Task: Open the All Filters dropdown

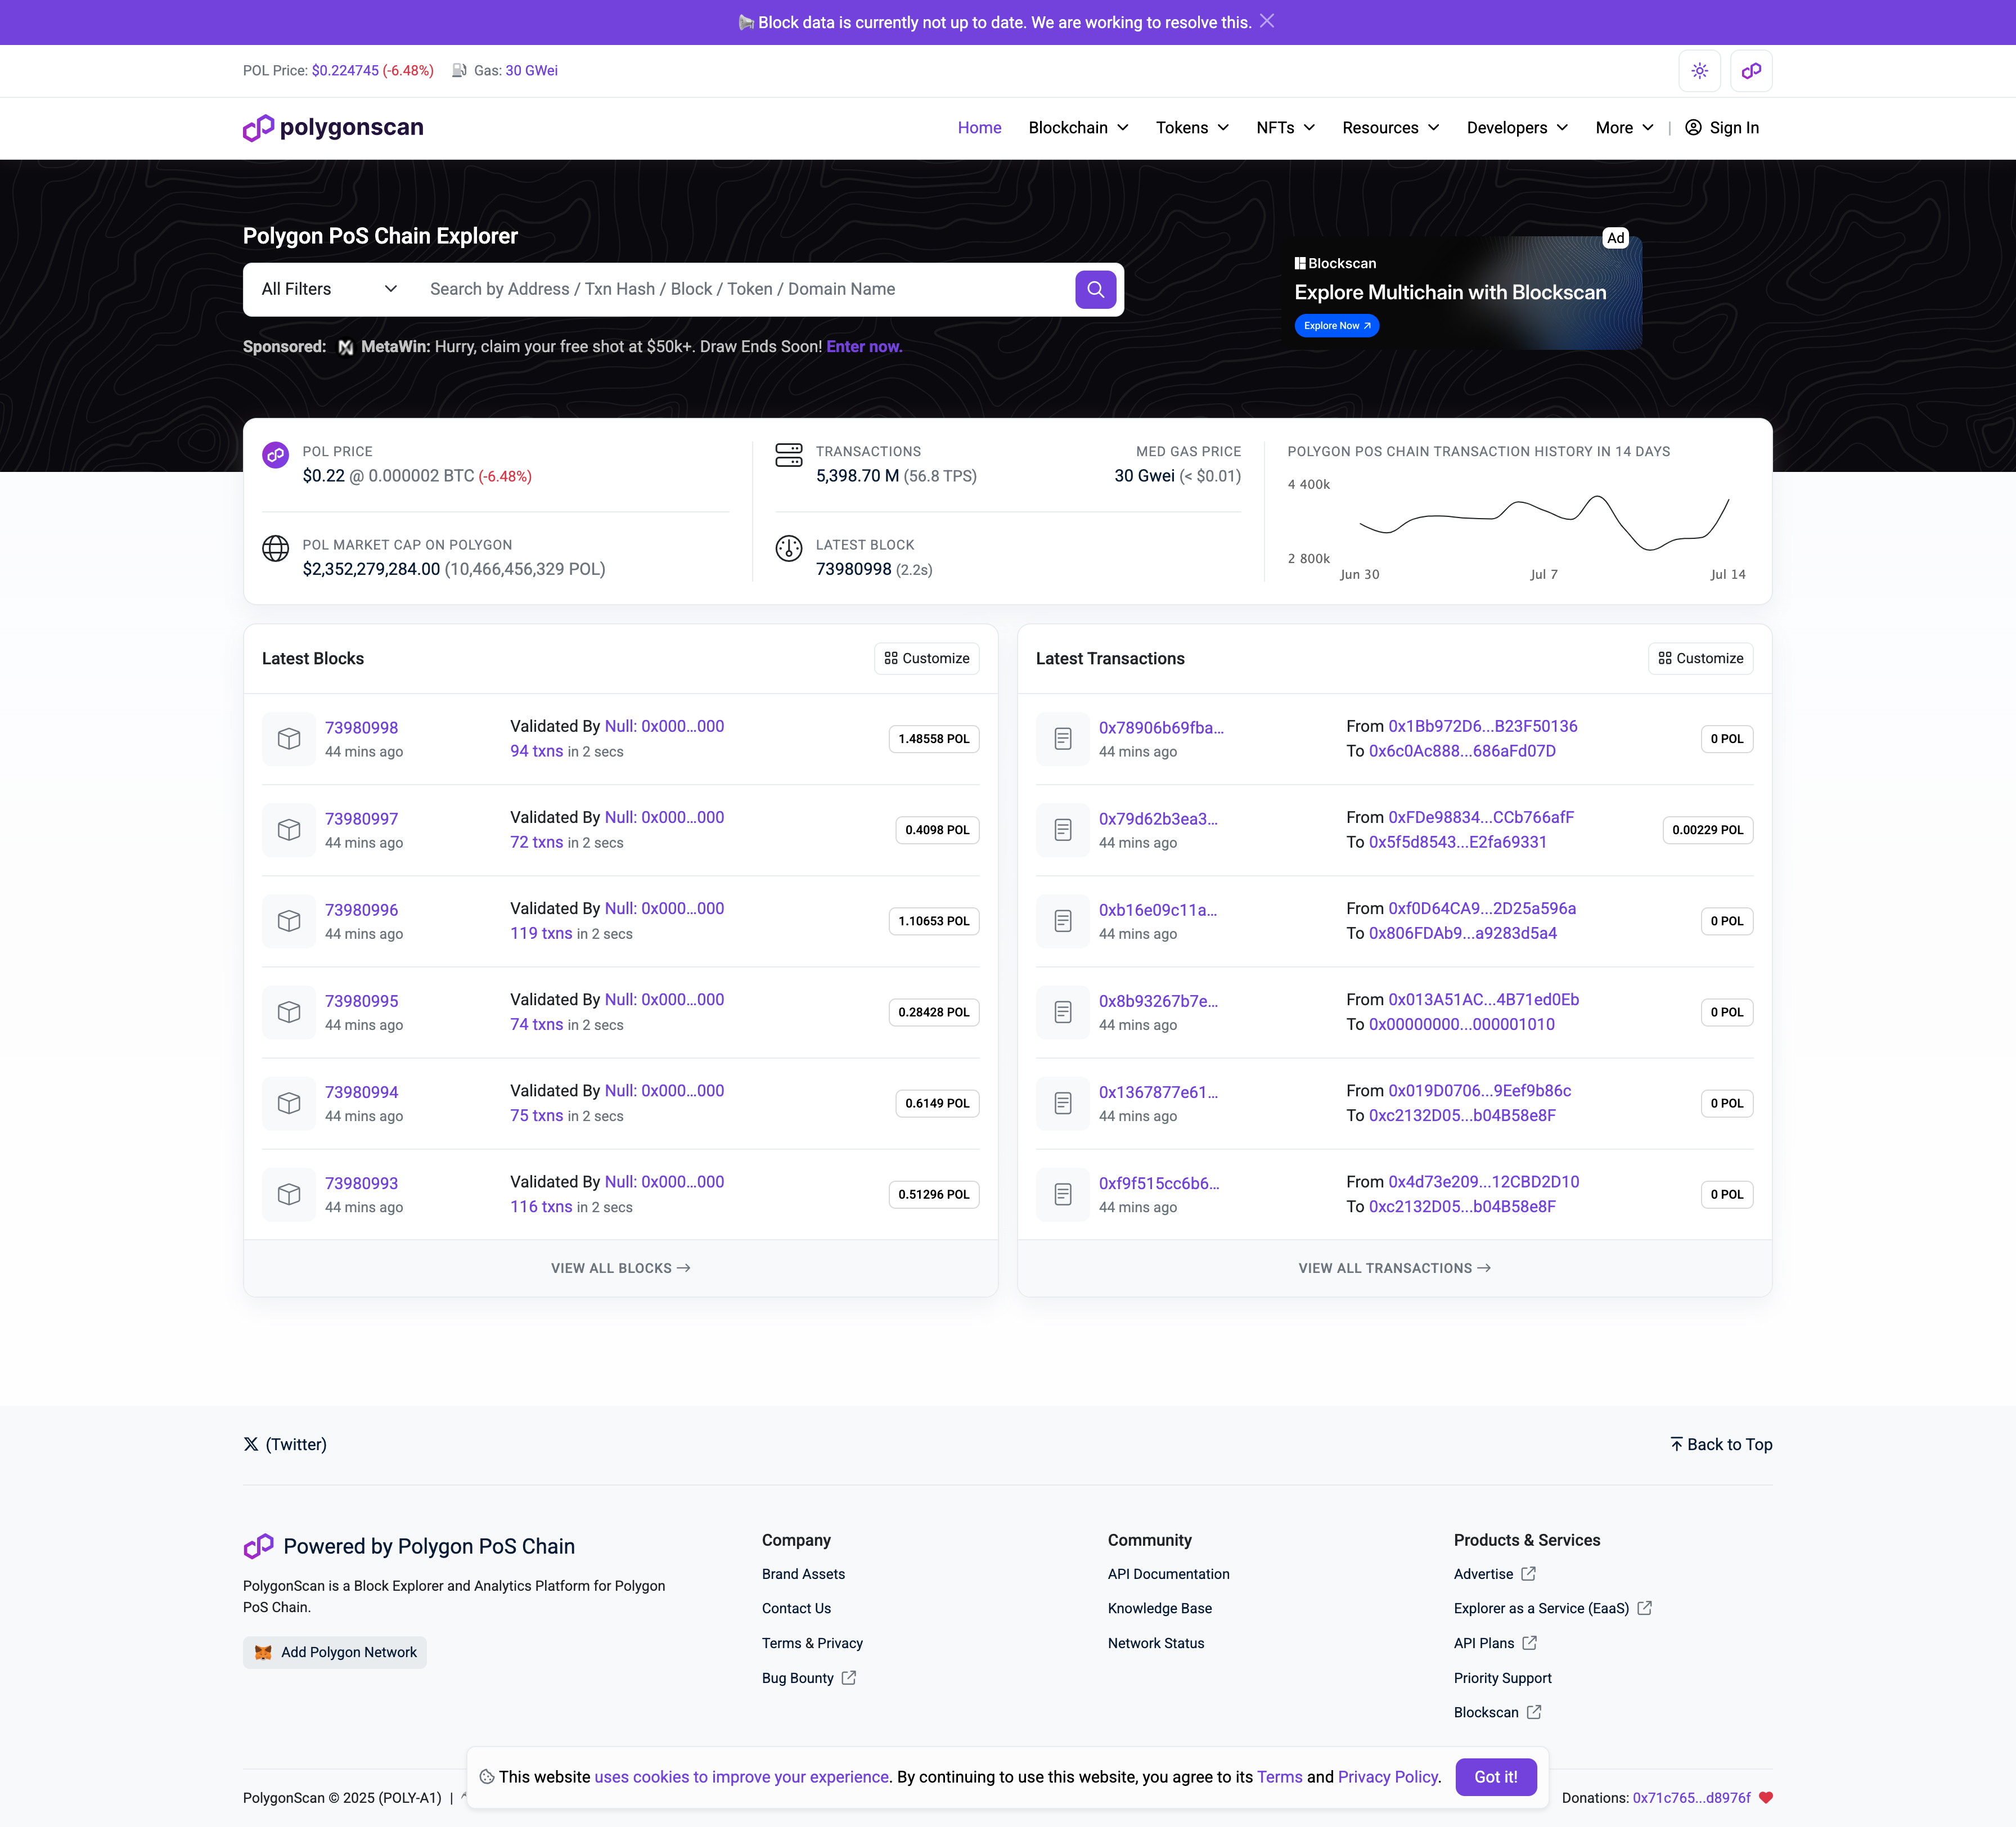Action: pos(327,289)
